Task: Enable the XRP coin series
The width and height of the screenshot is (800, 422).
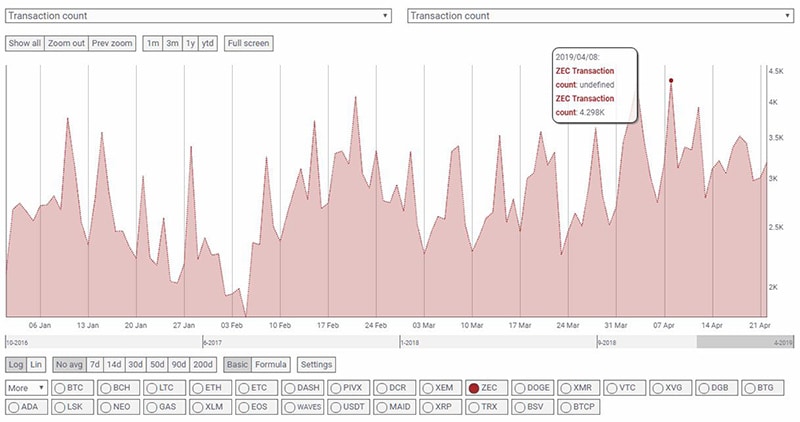Action: click(440, 407)
